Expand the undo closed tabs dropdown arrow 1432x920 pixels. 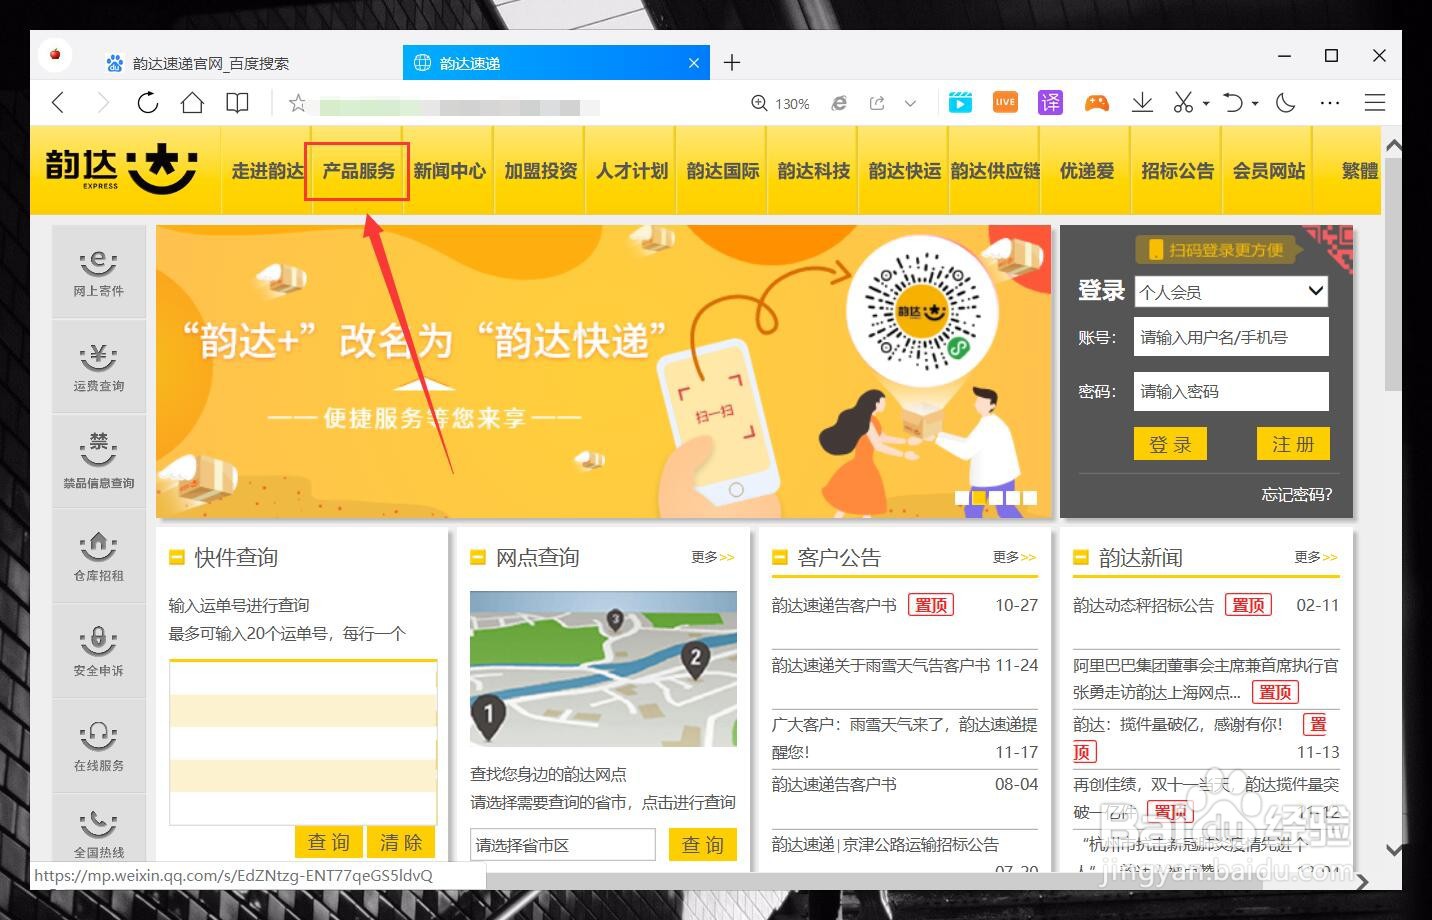pyautogui.click(x=1255, y=103)
